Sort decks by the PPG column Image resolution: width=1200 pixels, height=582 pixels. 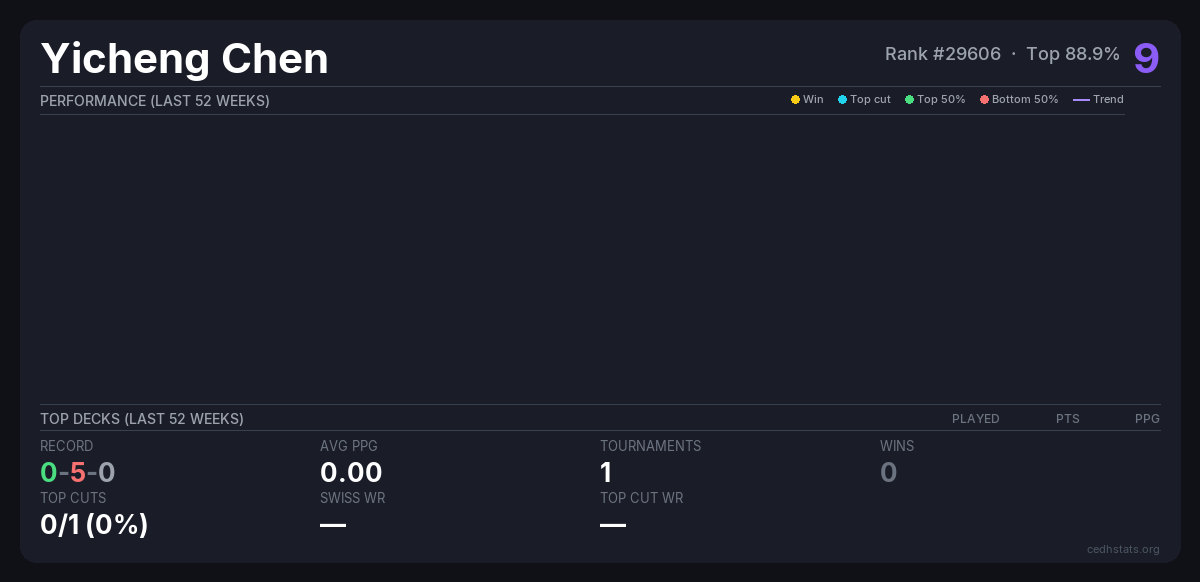(x=1147, y=419)
